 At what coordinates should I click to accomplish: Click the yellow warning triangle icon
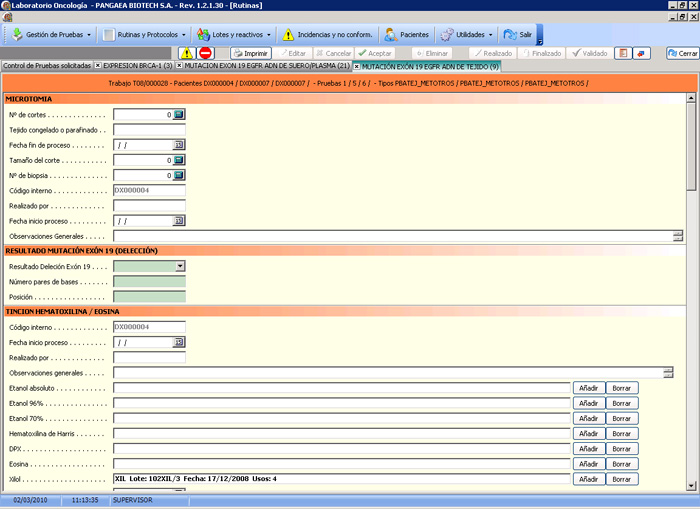pos(187,53)
